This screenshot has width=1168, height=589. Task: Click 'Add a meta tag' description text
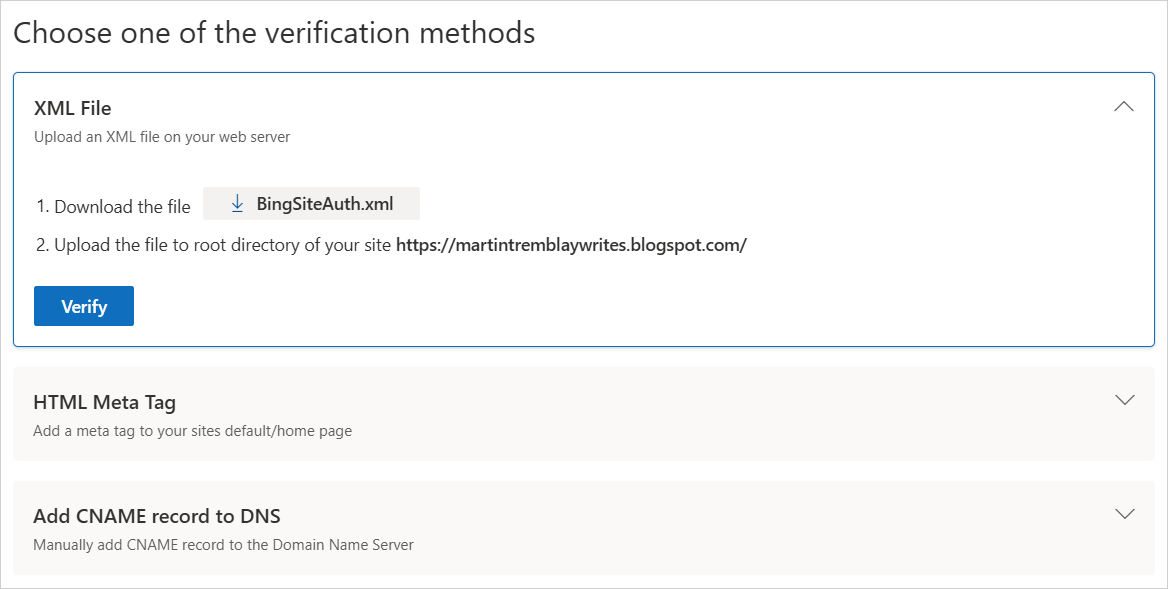(x=192, y=431)
